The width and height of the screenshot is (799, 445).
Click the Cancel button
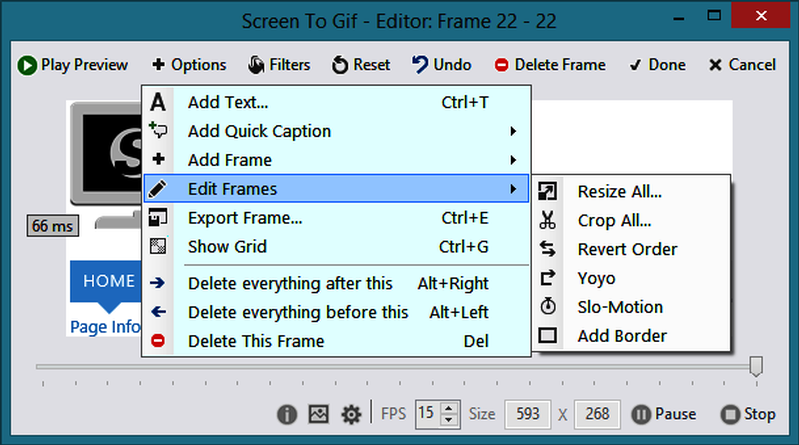pos(741,65)
